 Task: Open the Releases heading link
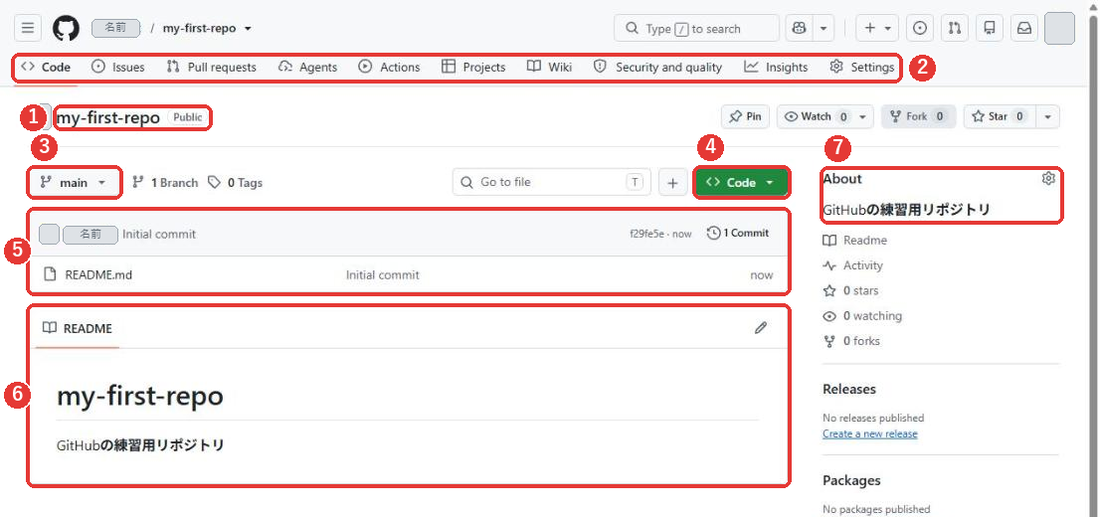[850, 389]
